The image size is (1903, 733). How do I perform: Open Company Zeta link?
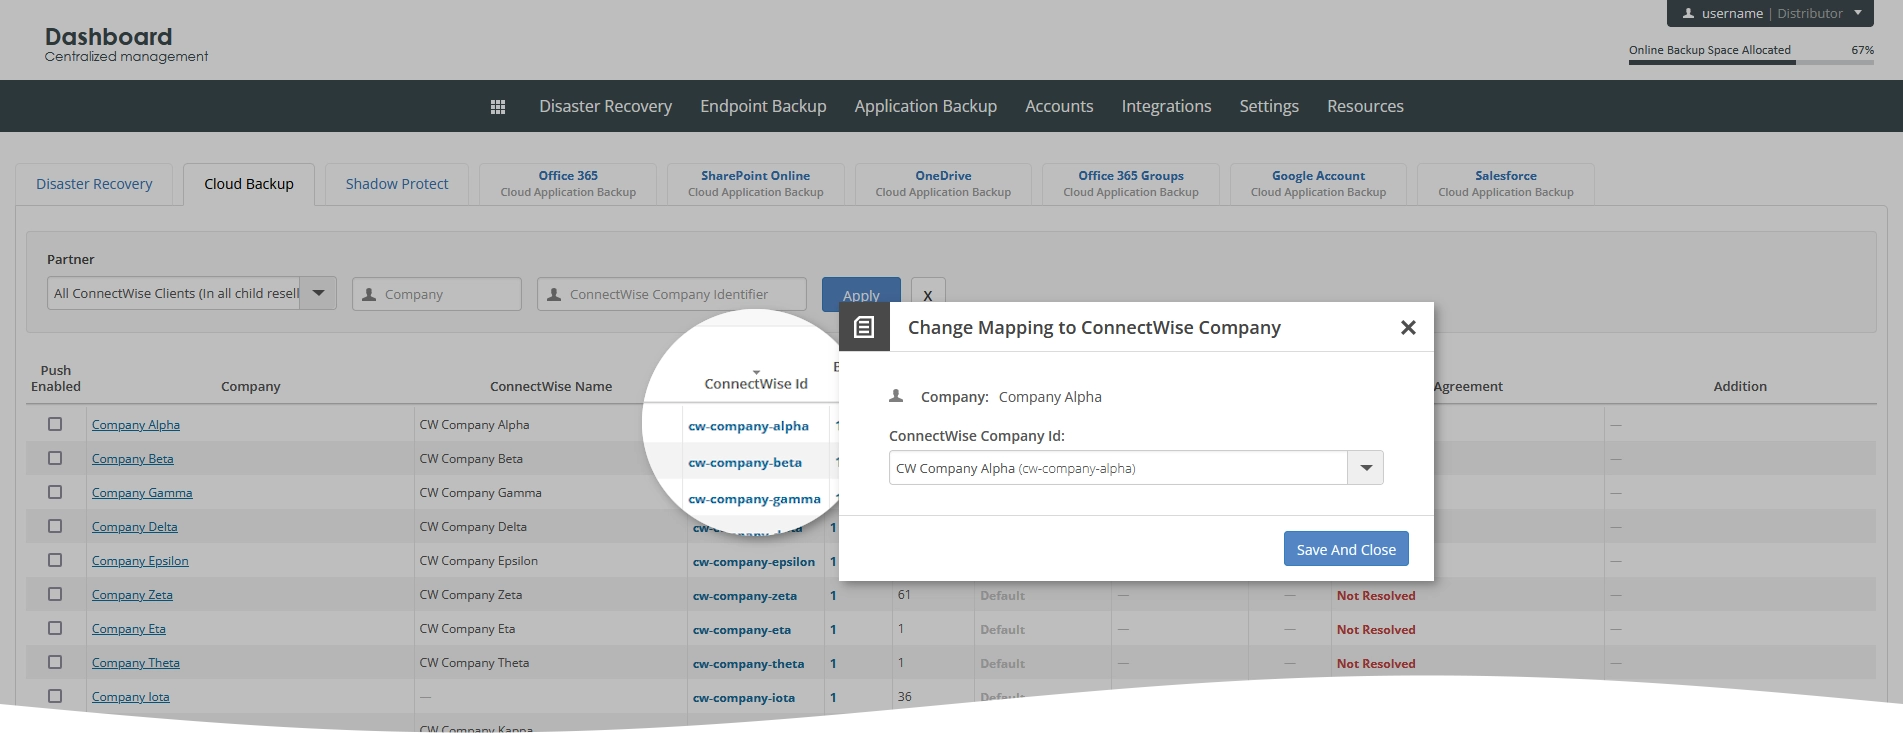point(132,595)
